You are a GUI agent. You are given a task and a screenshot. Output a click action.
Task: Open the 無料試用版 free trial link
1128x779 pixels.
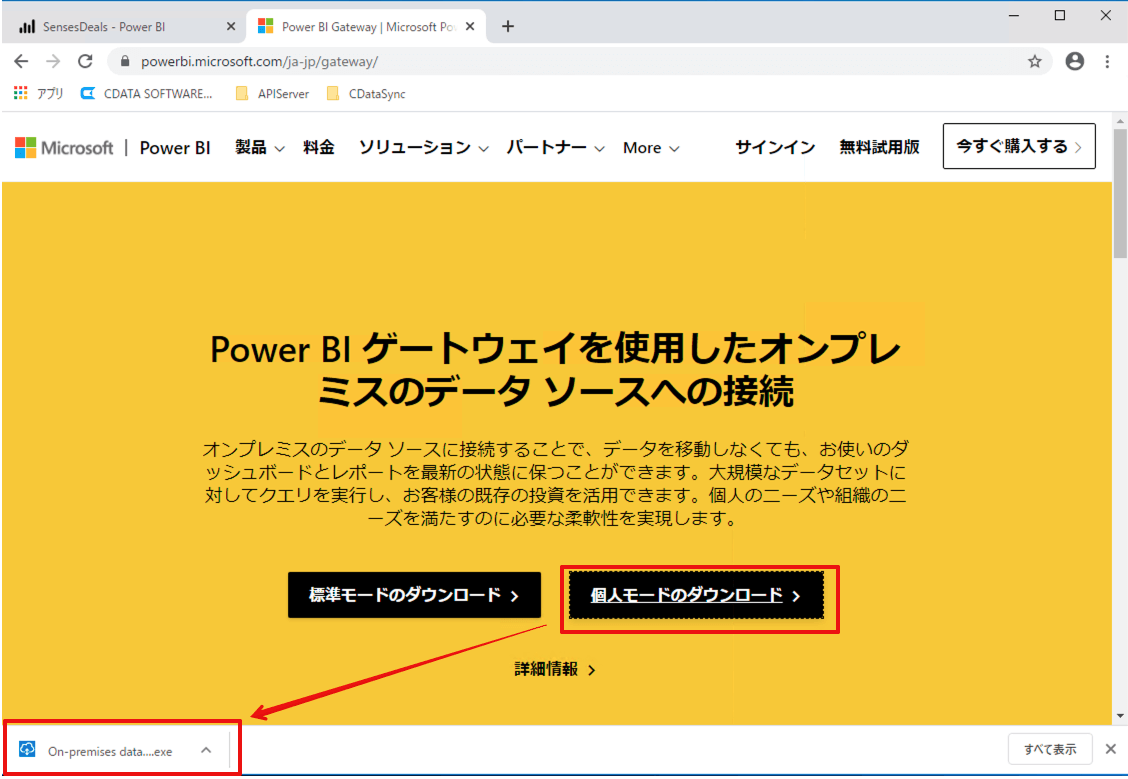tap(879, 147)
